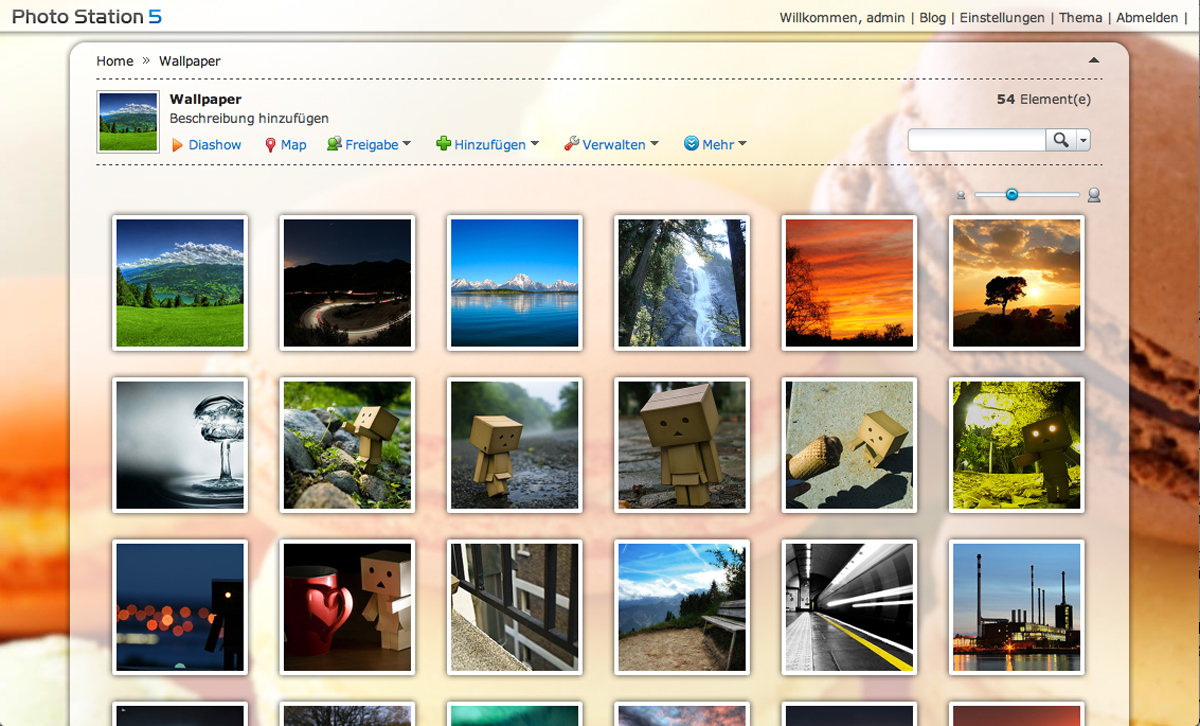Open the lone tree sunset photo
The height and width of the screenshot is (726, 1200).
pyautogui.click(x=1016, y=283)
